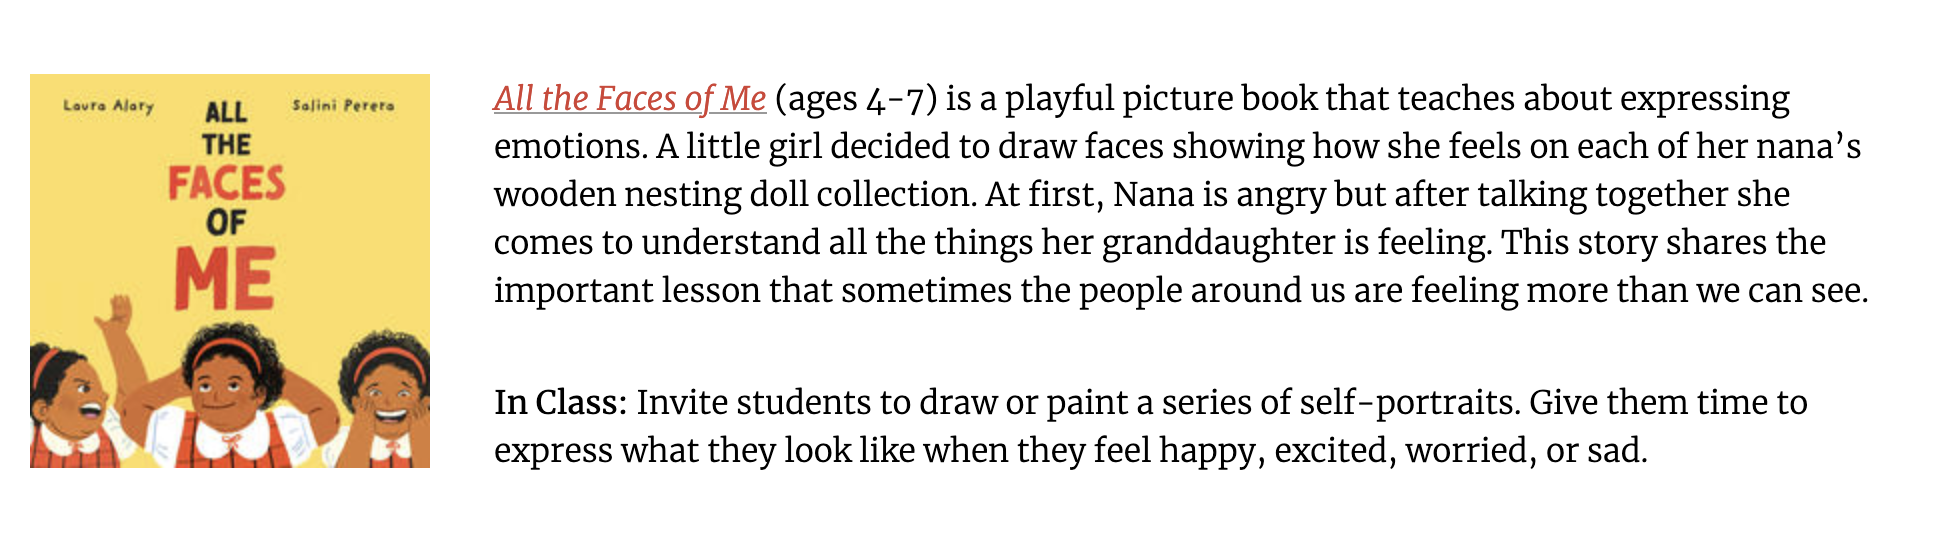Click the large red "ME" on cover
Image resolution: width=1936 pixels, height=544 pixels.
(x=225, y=278)
